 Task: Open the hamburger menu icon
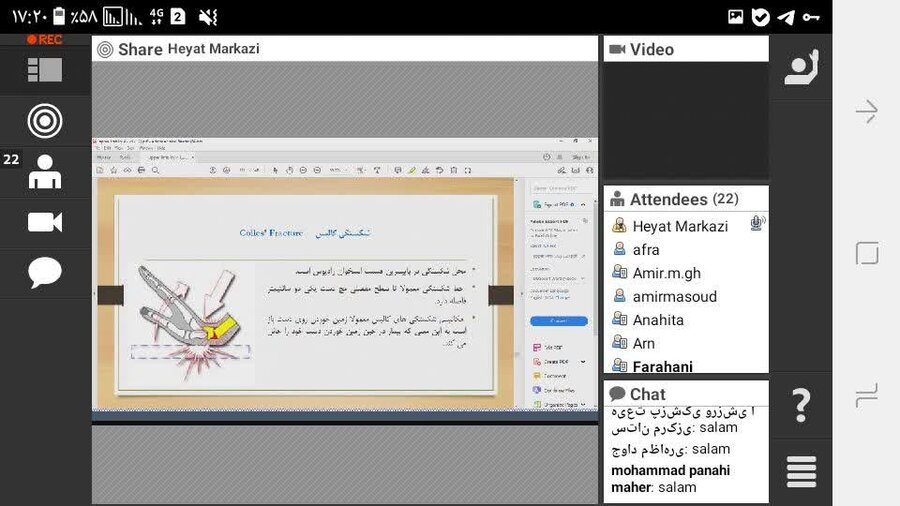tap(801, 471)
